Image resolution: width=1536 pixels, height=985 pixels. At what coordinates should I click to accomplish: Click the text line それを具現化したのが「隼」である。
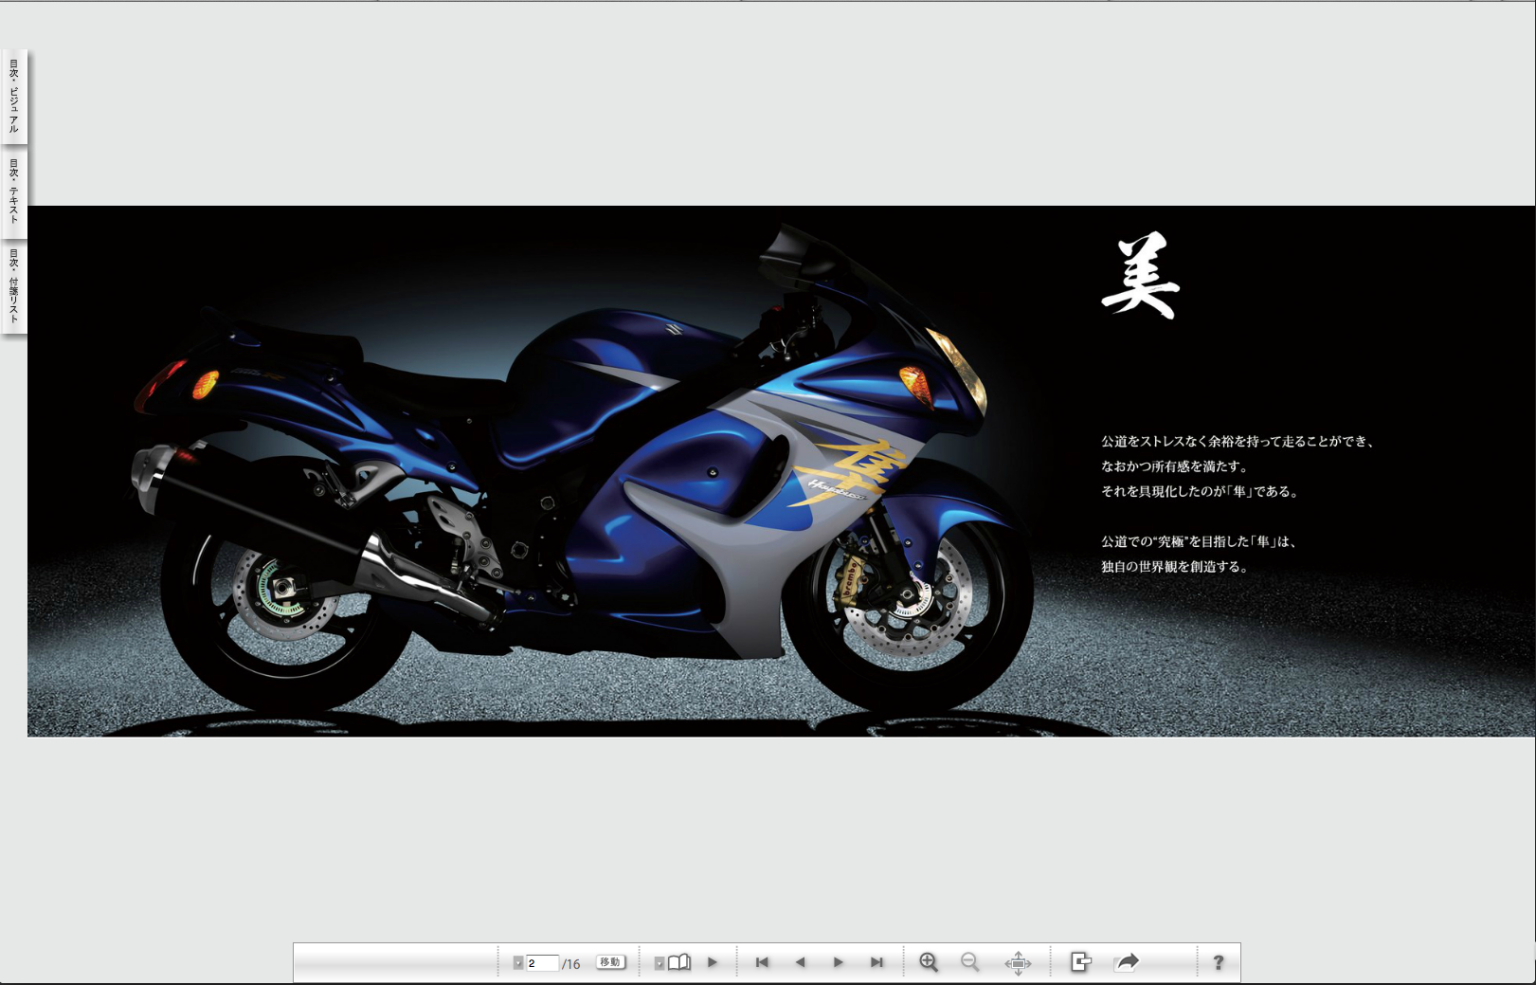1200,491
